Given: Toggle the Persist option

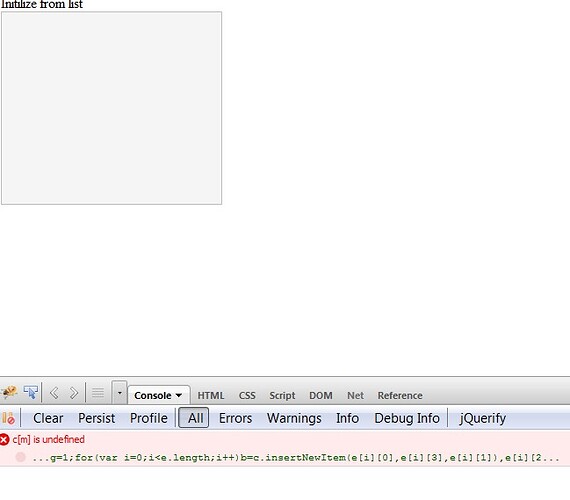Looking at the screenshot, I should point(97,418).
